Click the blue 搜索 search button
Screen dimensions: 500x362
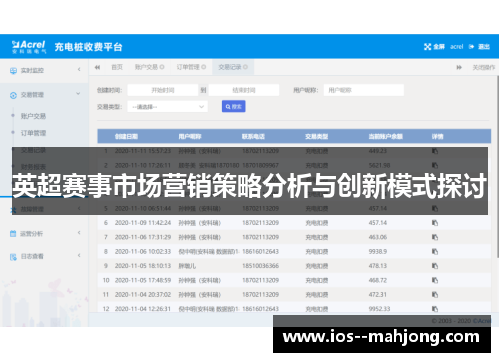[x=234, y=107]
